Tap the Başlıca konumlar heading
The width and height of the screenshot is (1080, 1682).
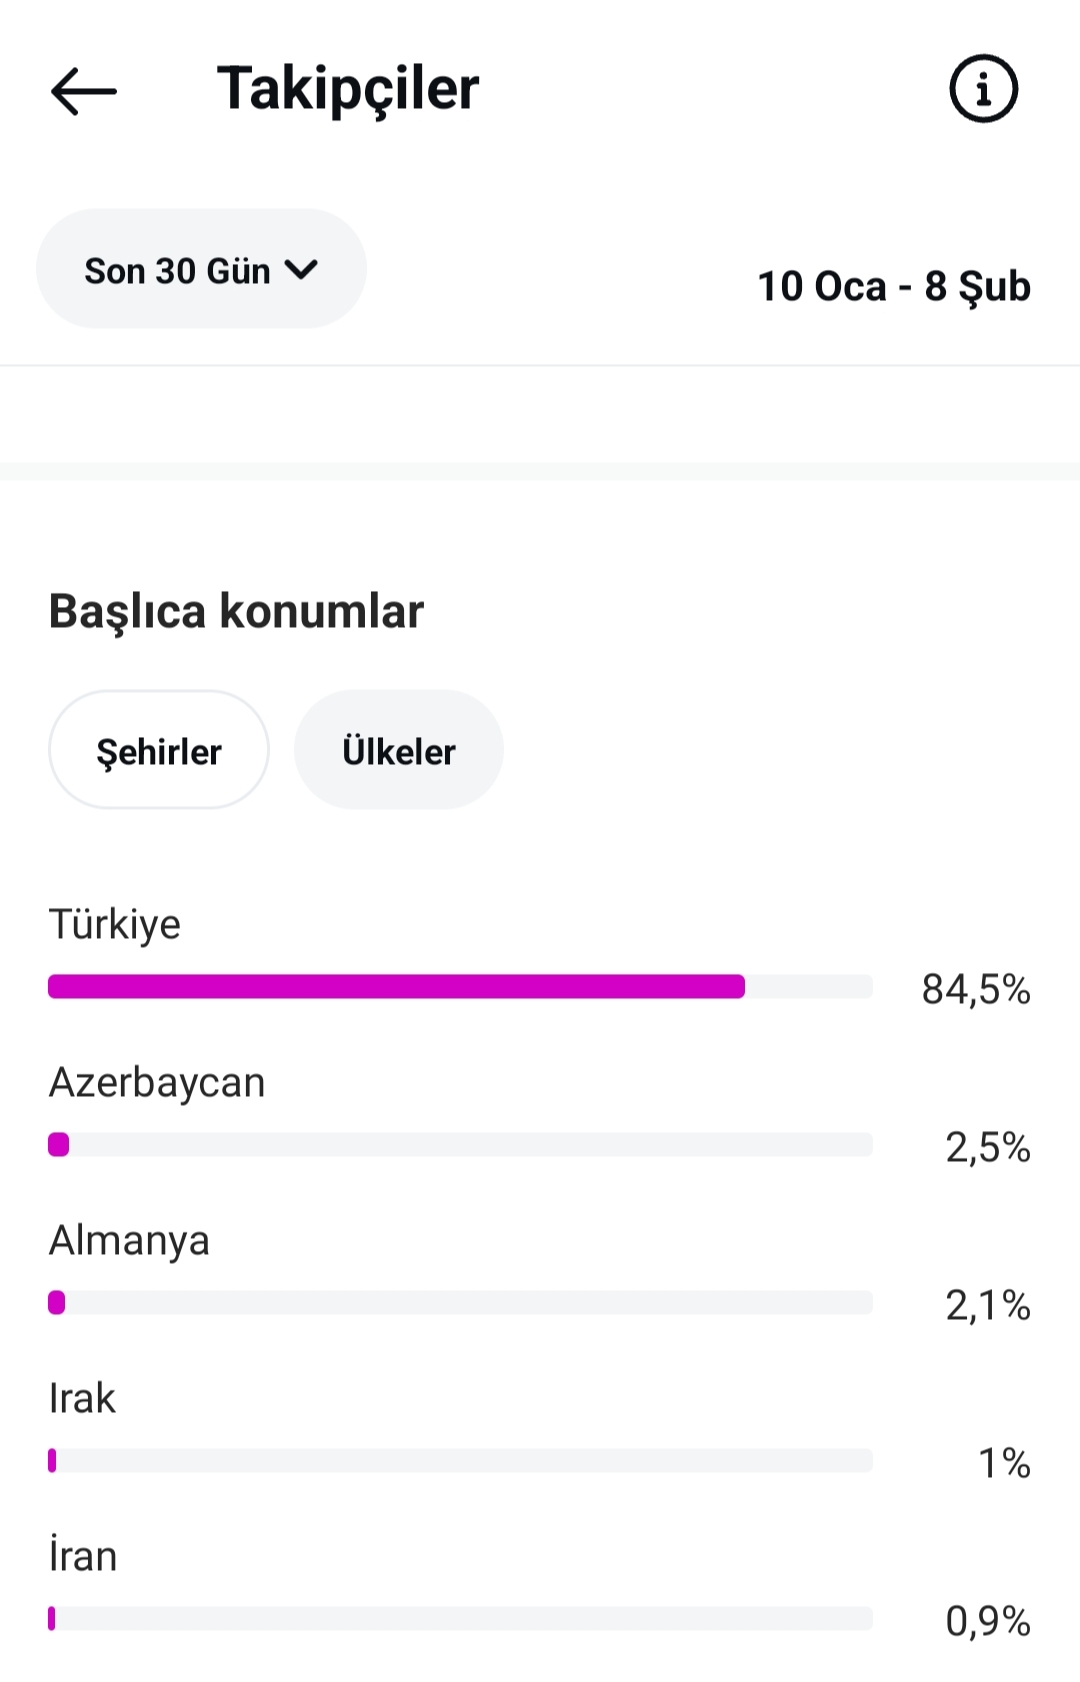coord(236,612)
